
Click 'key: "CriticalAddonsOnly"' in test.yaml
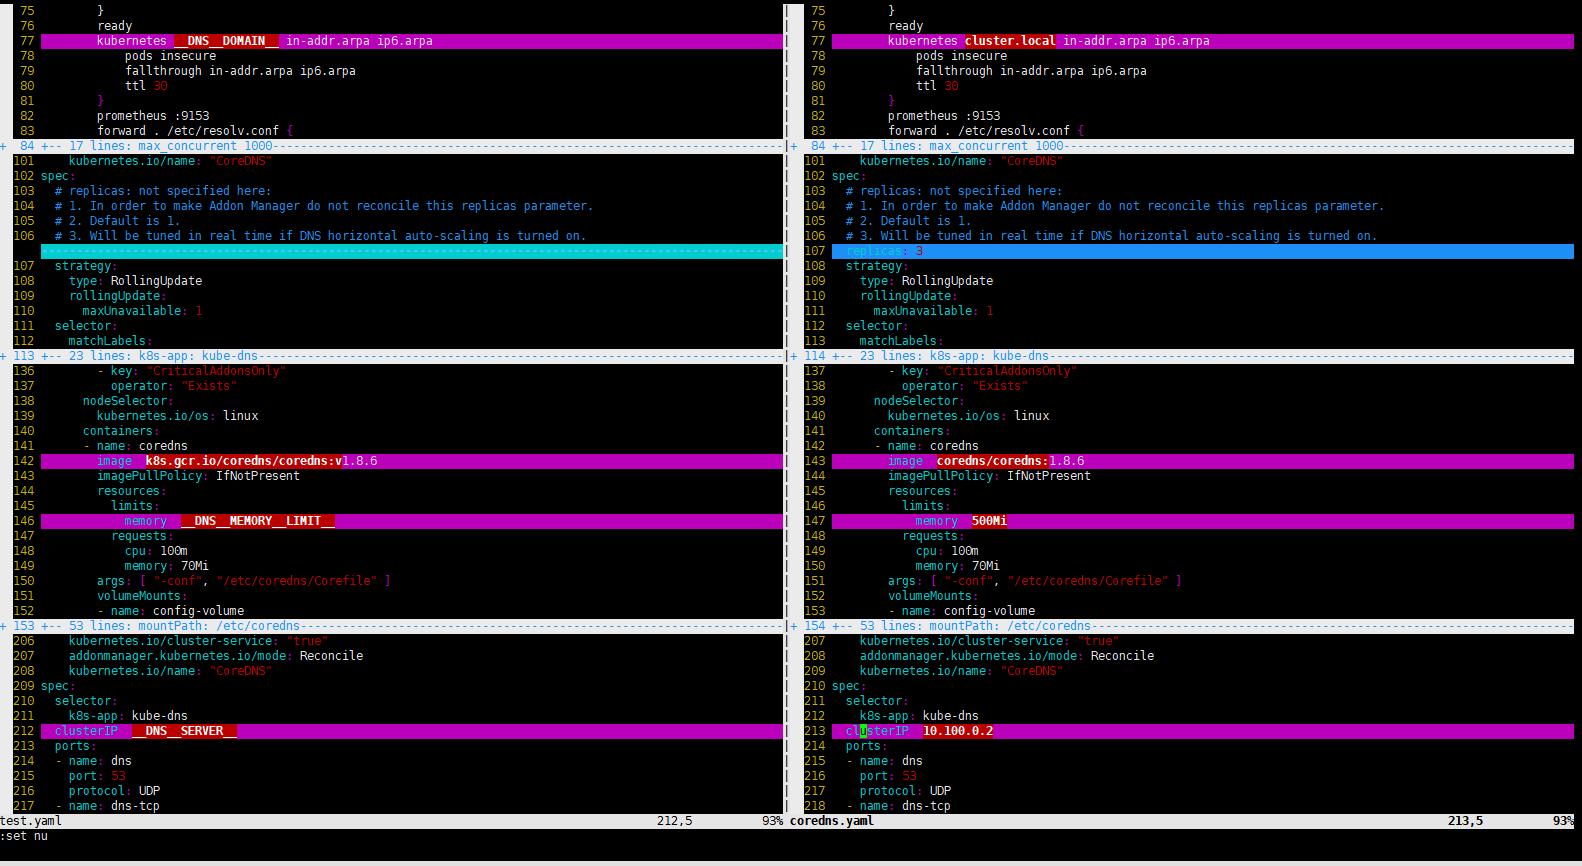192,371
